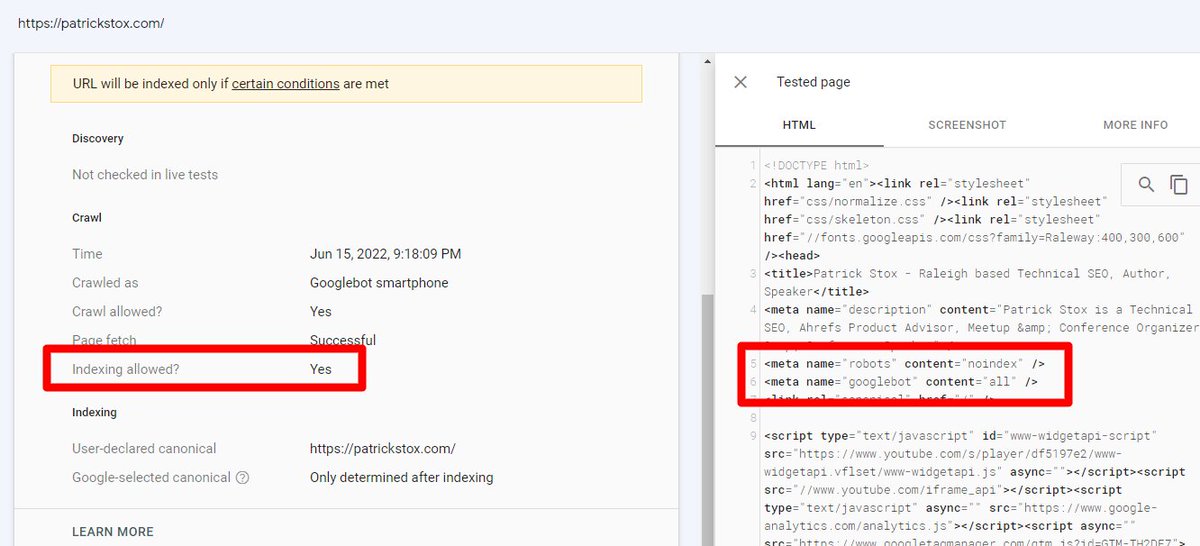Select the Crawl section heading

point(87,217)
